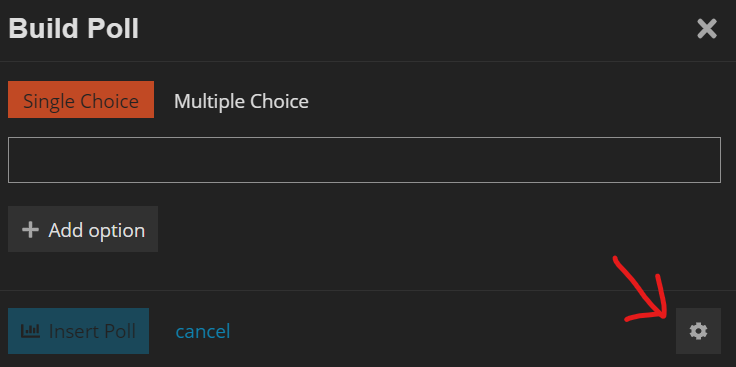Viewport: 736px width, 367px height.
Task: Close the Build Poll dialog
Action: tap(706, 29)
